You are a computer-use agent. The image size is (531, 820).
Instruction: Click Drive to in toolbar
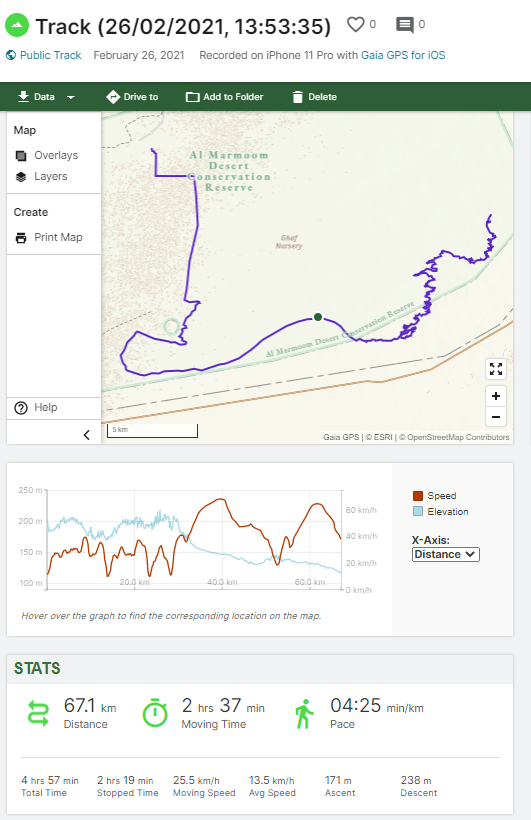pos(132,97)
